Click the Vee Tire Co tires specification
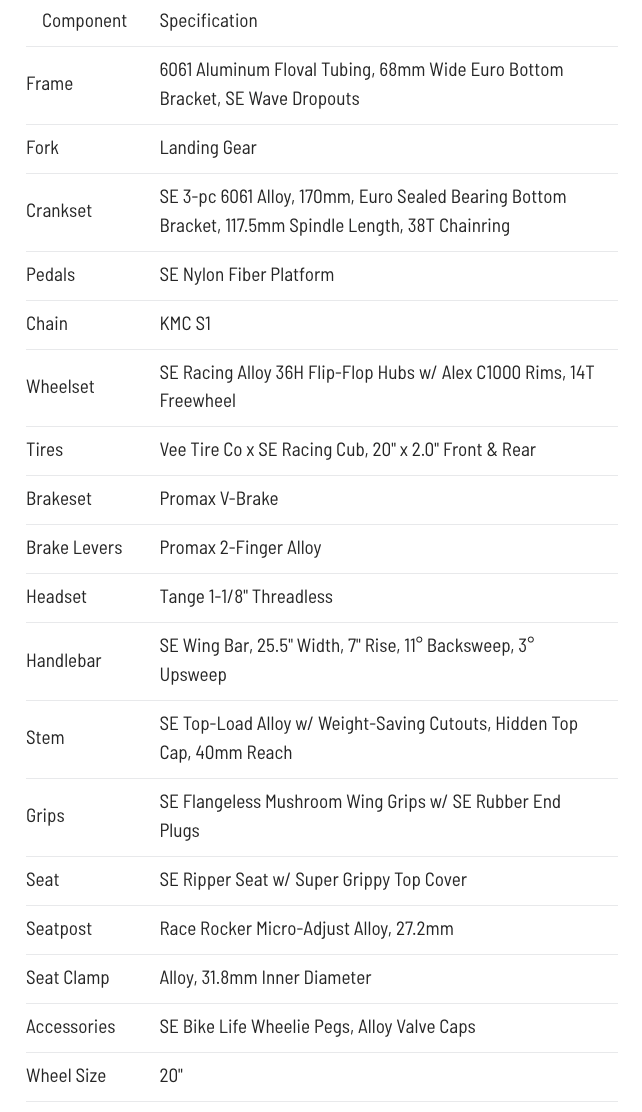 click(348, 450)
